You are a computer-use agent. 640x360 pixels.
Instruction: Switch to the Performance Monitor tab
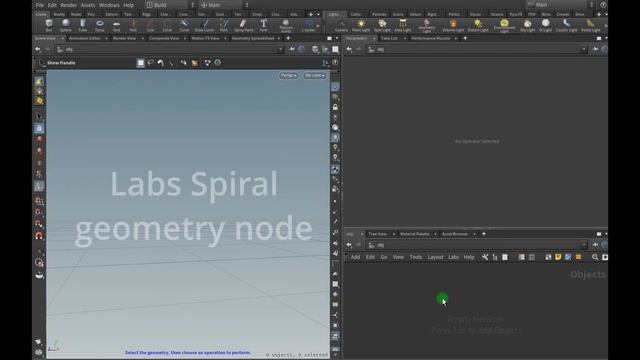click(x=431, y=38)
